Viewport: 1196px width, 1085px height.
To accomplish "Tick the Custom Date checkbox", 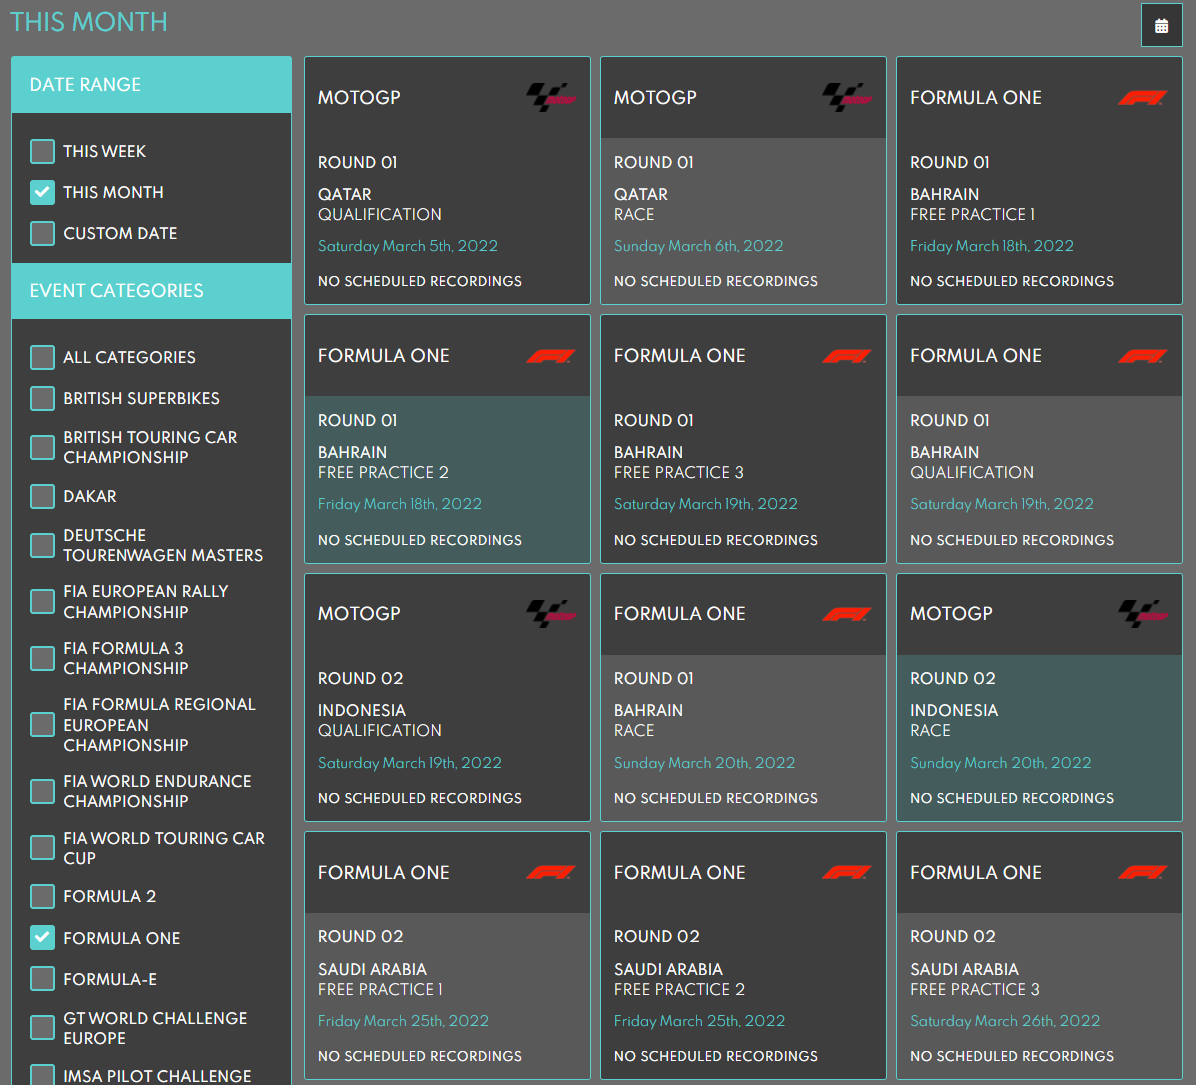I will pyautogui.click(x=42, y=233).
